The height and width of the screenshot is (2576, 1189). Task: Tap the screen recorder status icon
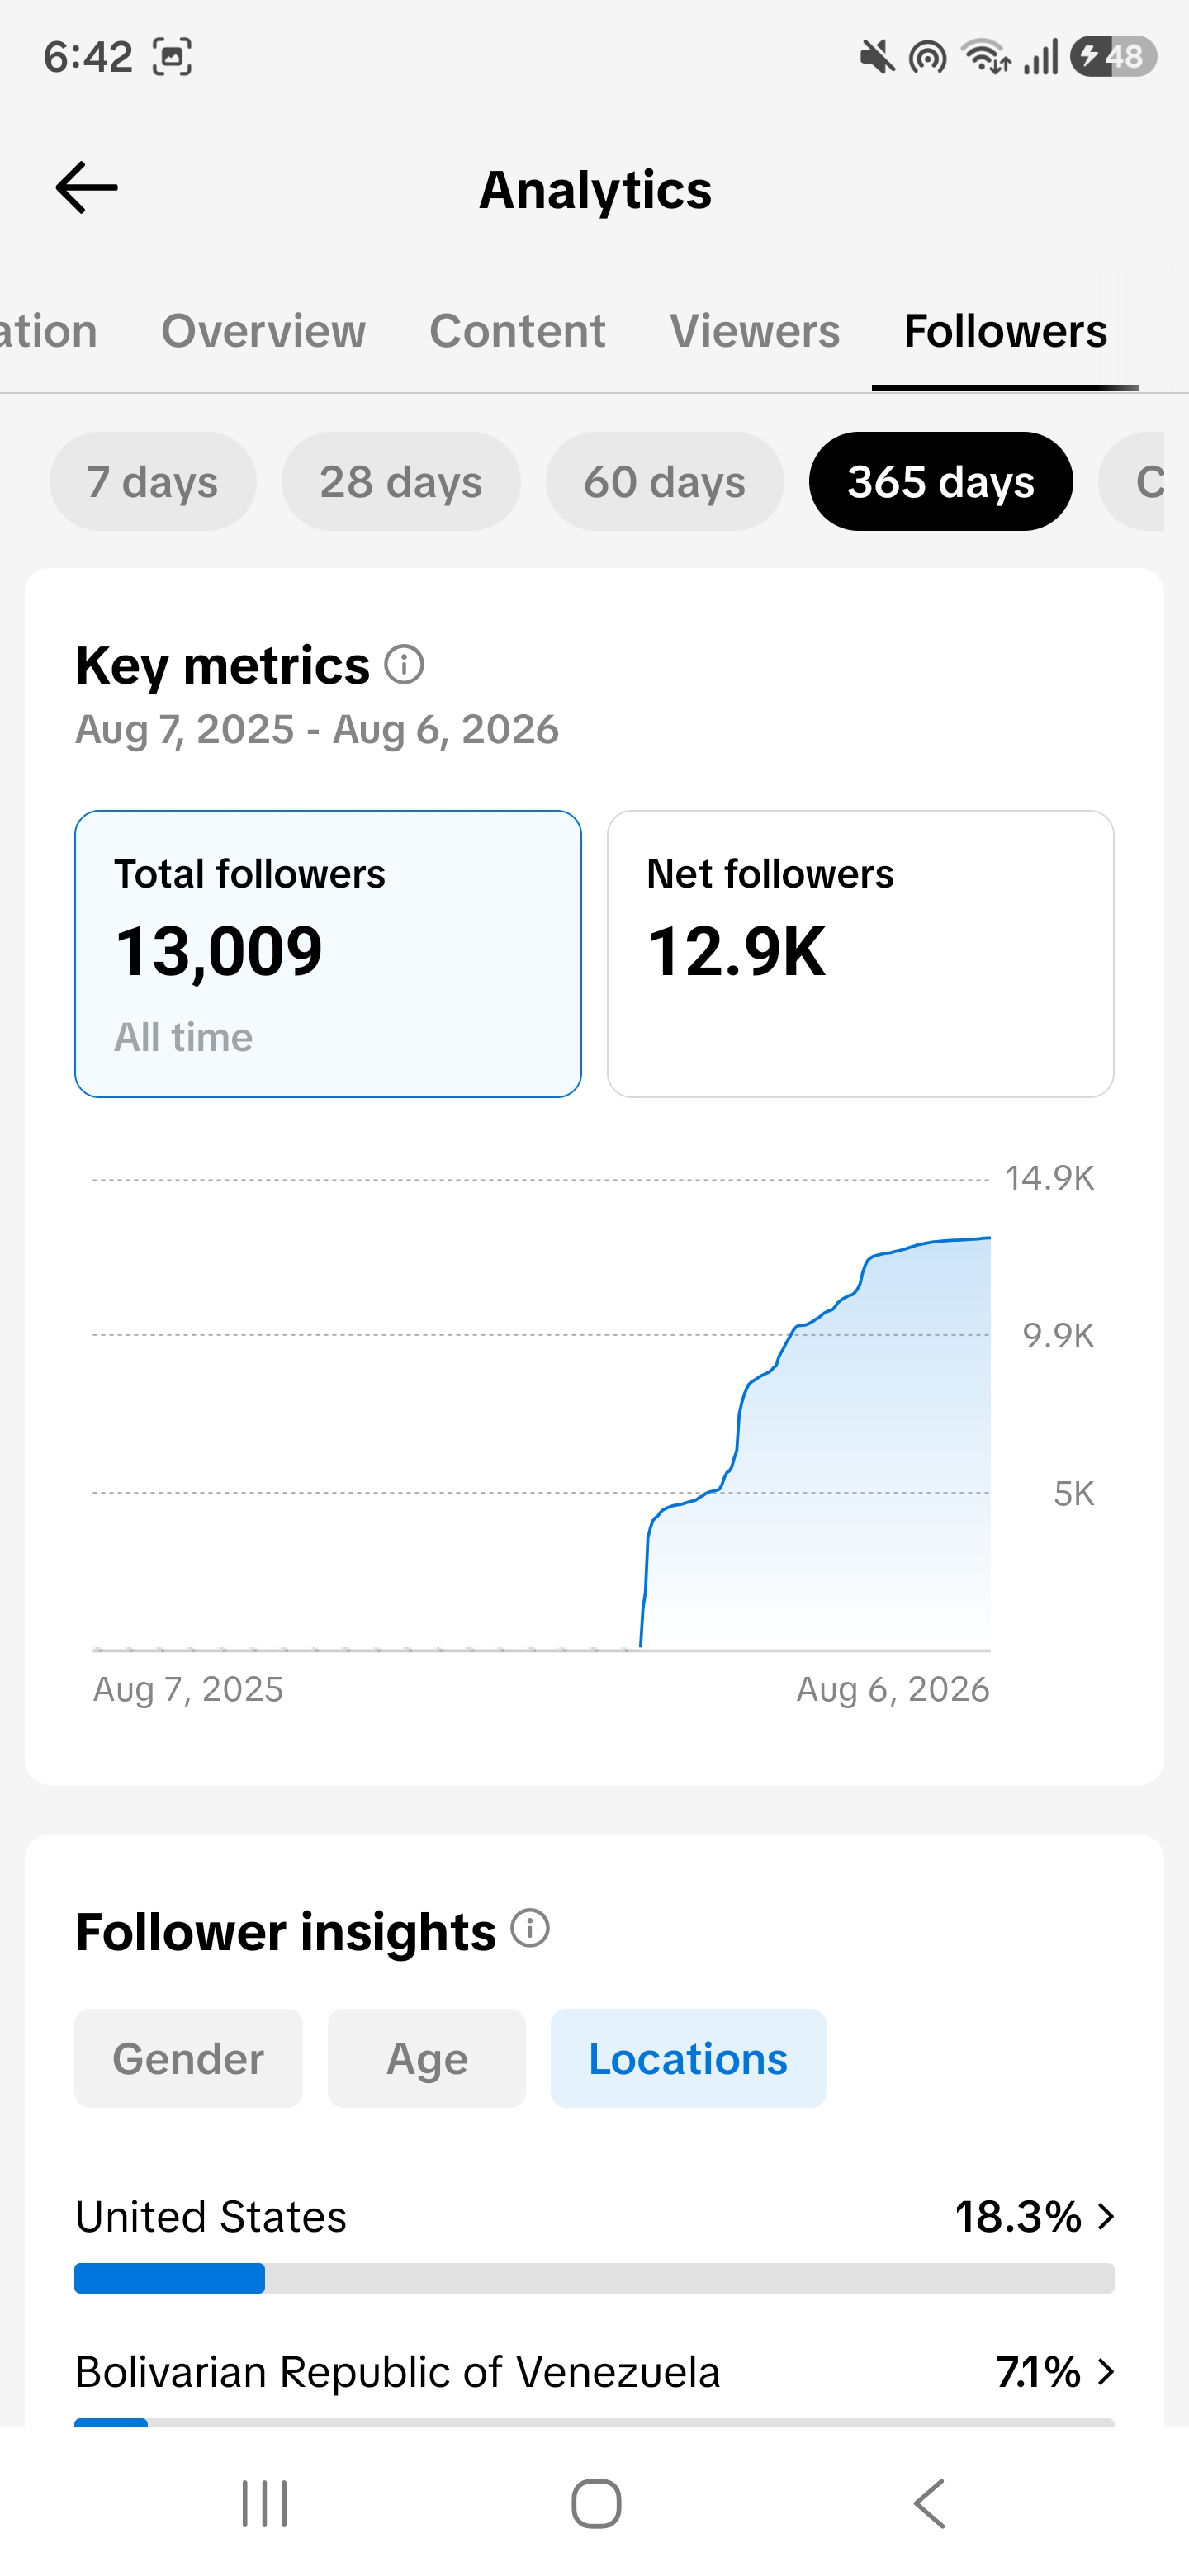pyautogui.click(x=172, y=57)
